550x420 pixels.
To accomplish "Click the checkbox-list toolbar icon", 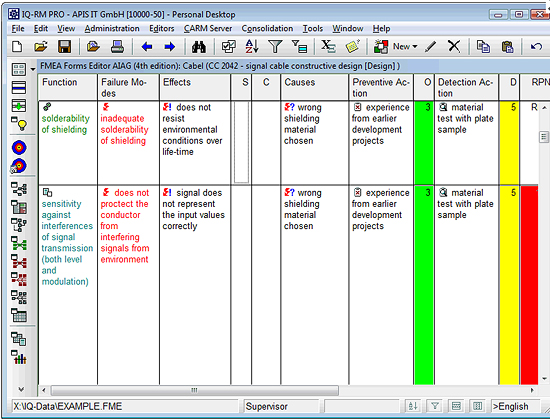I will pyautogui.click(x=228, y=46).
